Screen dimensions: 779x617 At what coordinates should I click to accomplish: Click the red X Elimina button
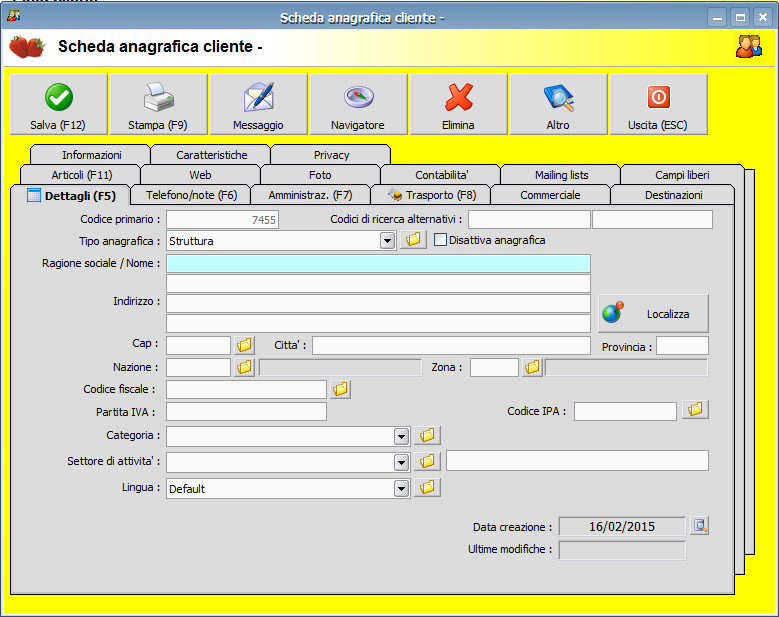click(458, 104)
